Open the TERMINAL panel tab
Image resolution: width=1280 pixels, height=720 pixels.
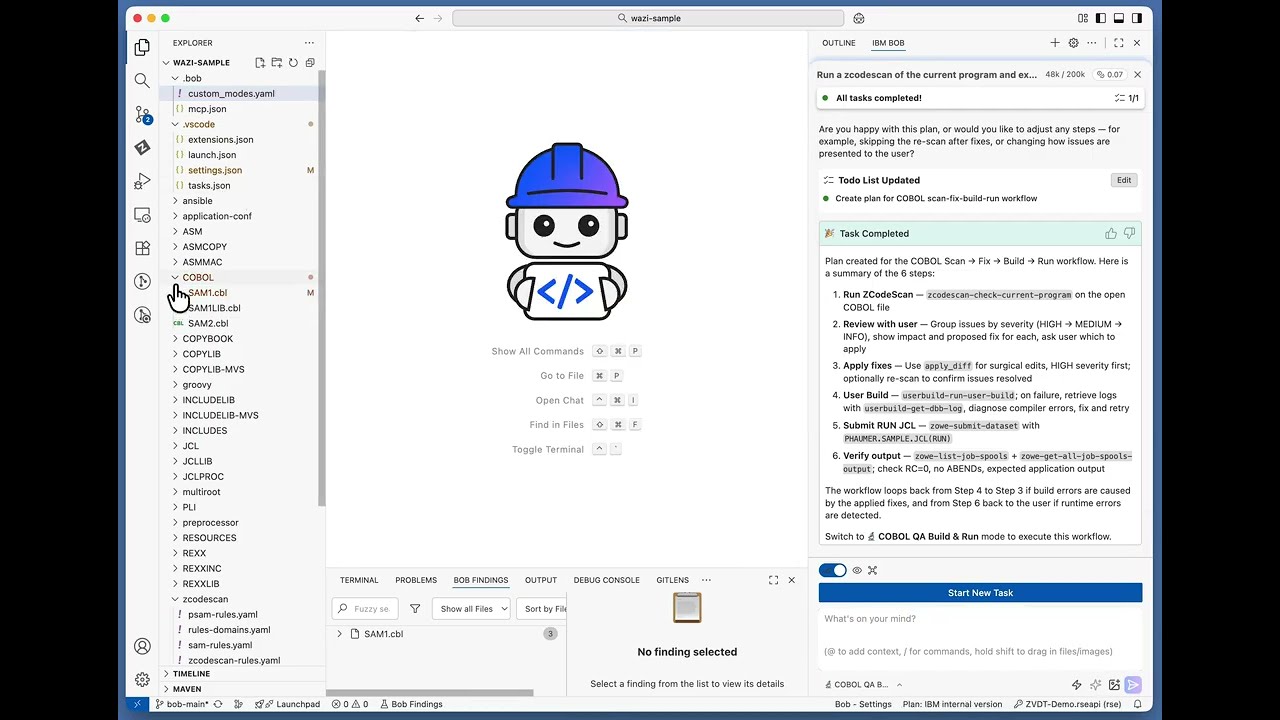click(359, 580)
